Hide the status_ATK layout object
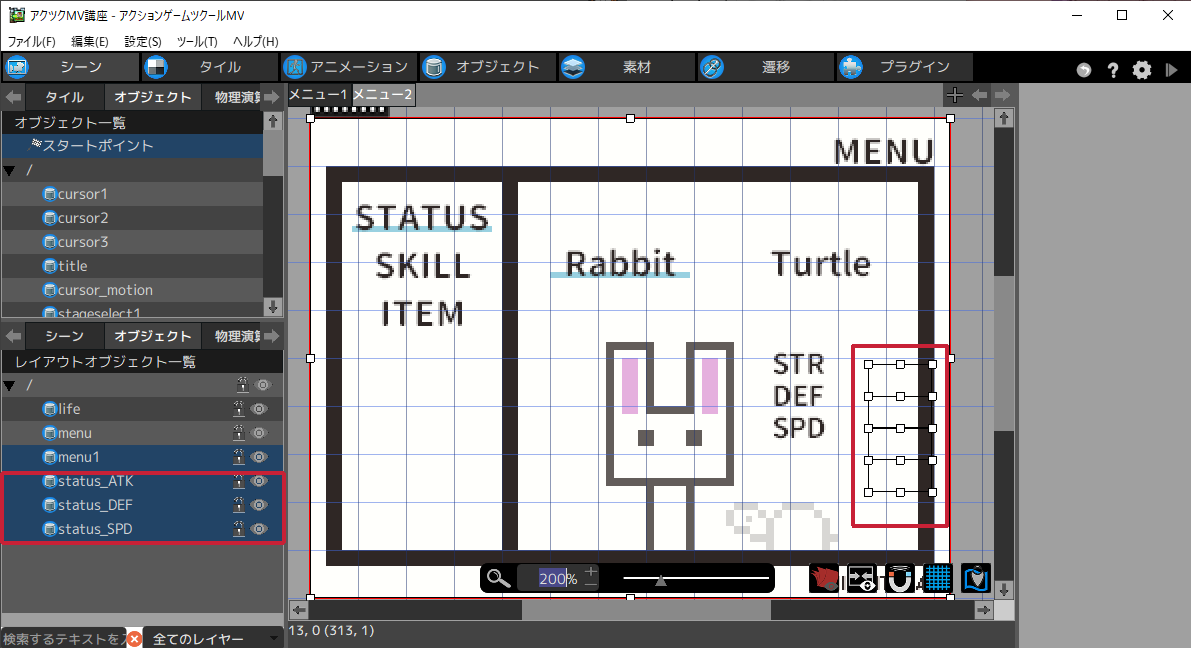Screen dimensions: 1191x648 (263, 481)
